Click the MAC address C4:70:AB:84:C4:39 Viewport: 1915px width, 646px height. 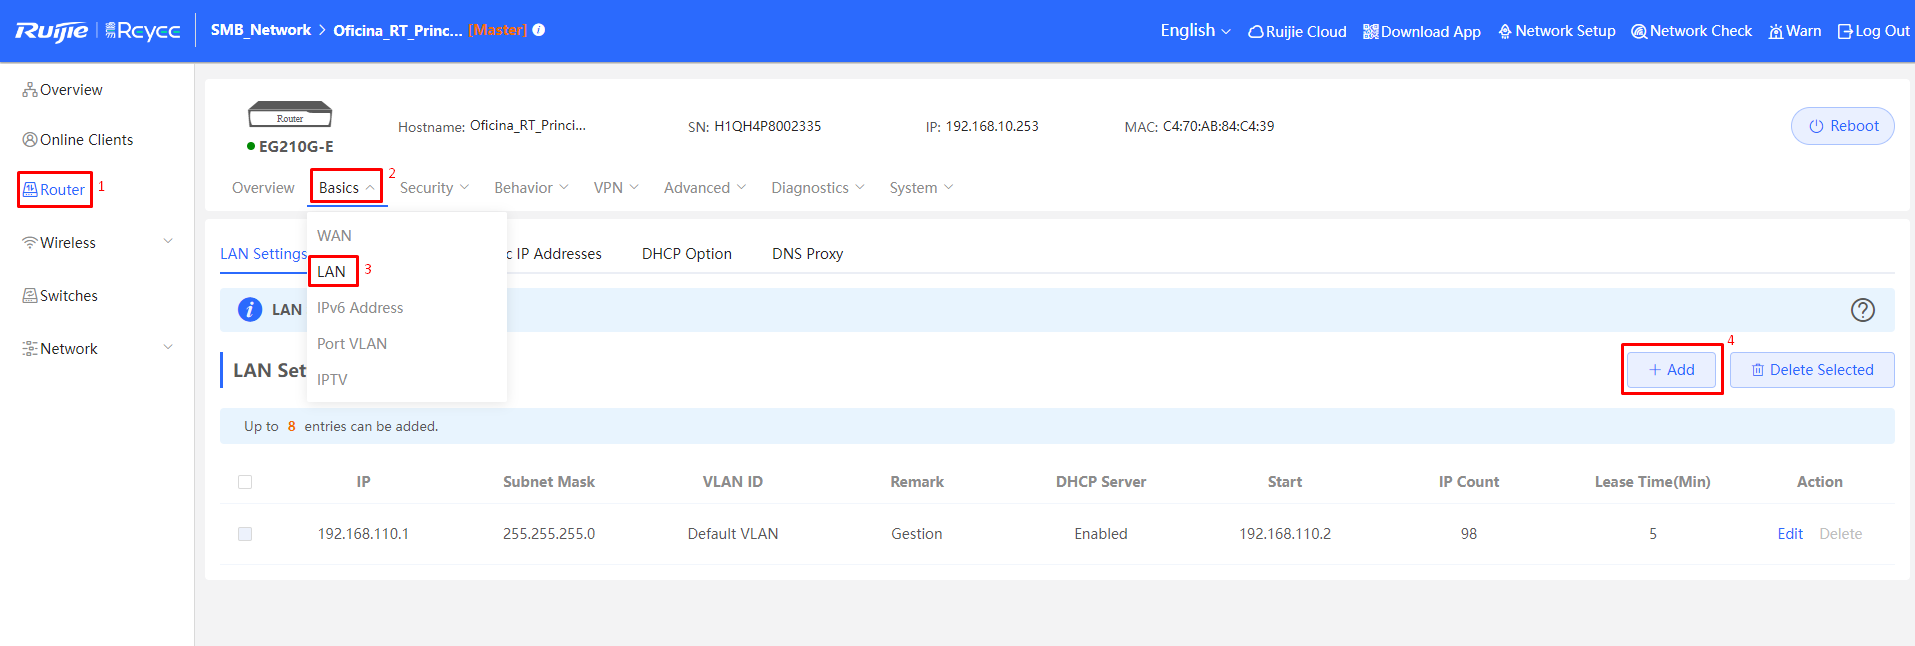point(1218,126)
